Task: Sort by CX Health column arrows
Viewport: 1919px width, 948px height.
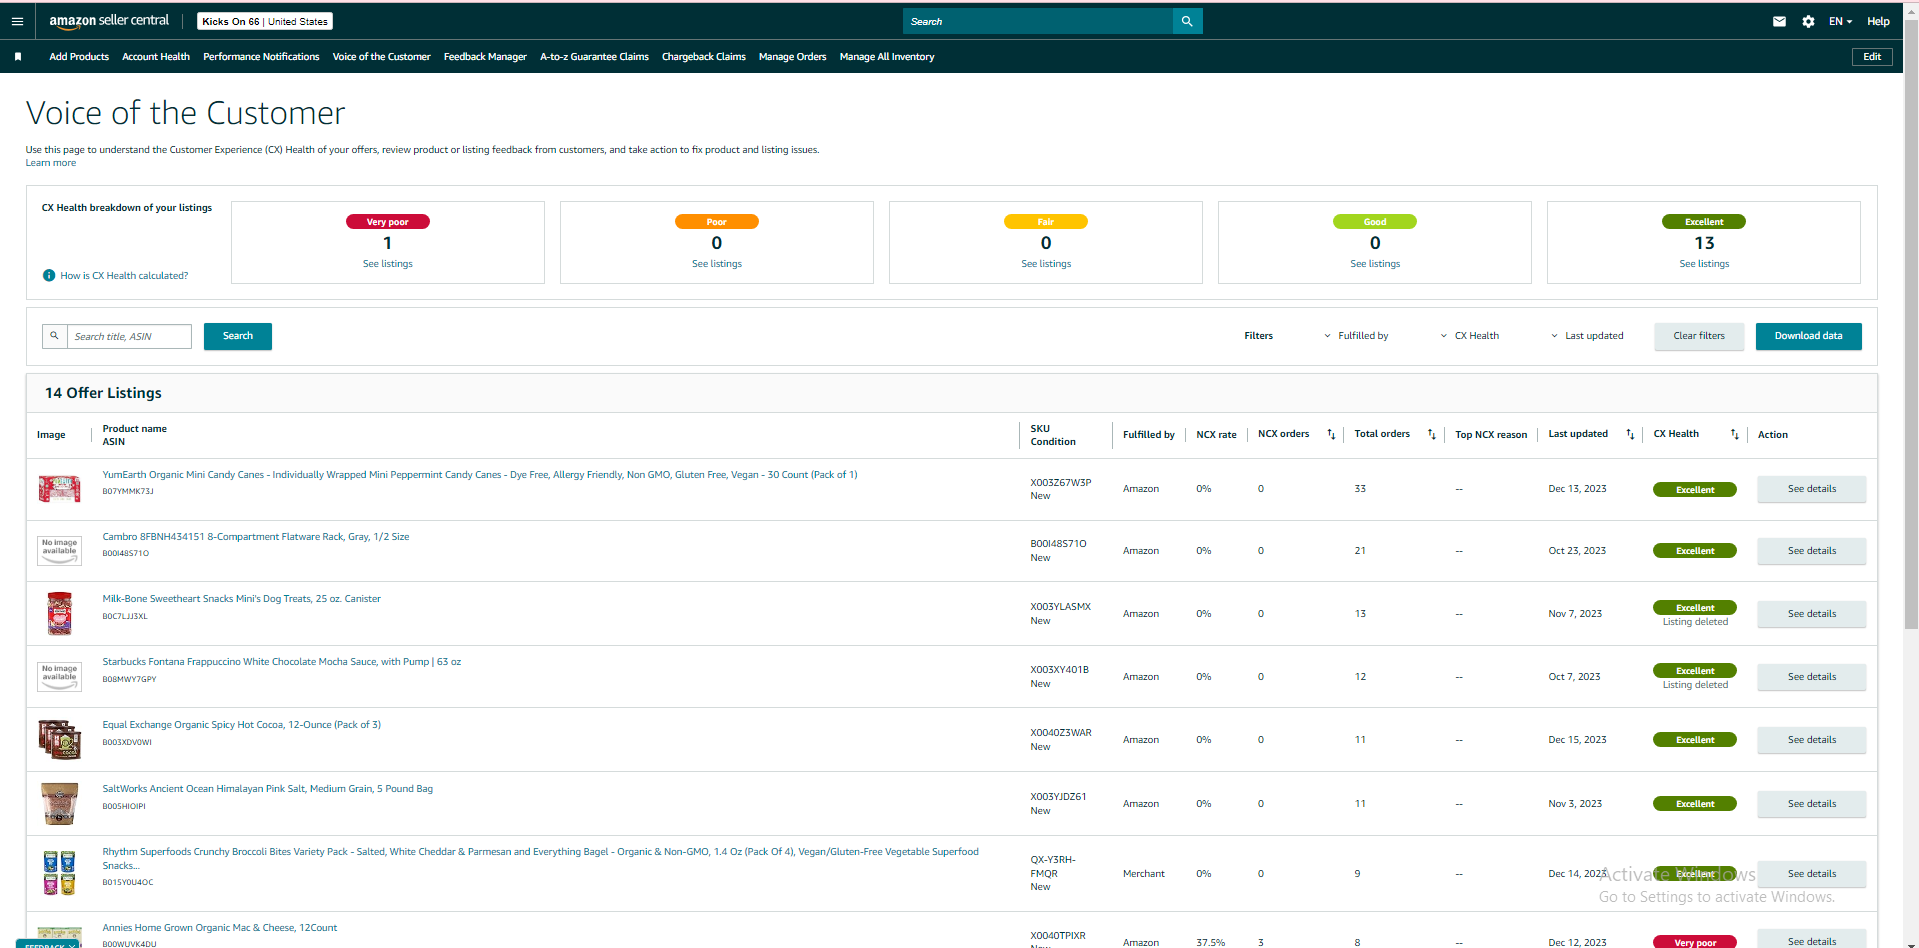Action: pos(1734,434)
